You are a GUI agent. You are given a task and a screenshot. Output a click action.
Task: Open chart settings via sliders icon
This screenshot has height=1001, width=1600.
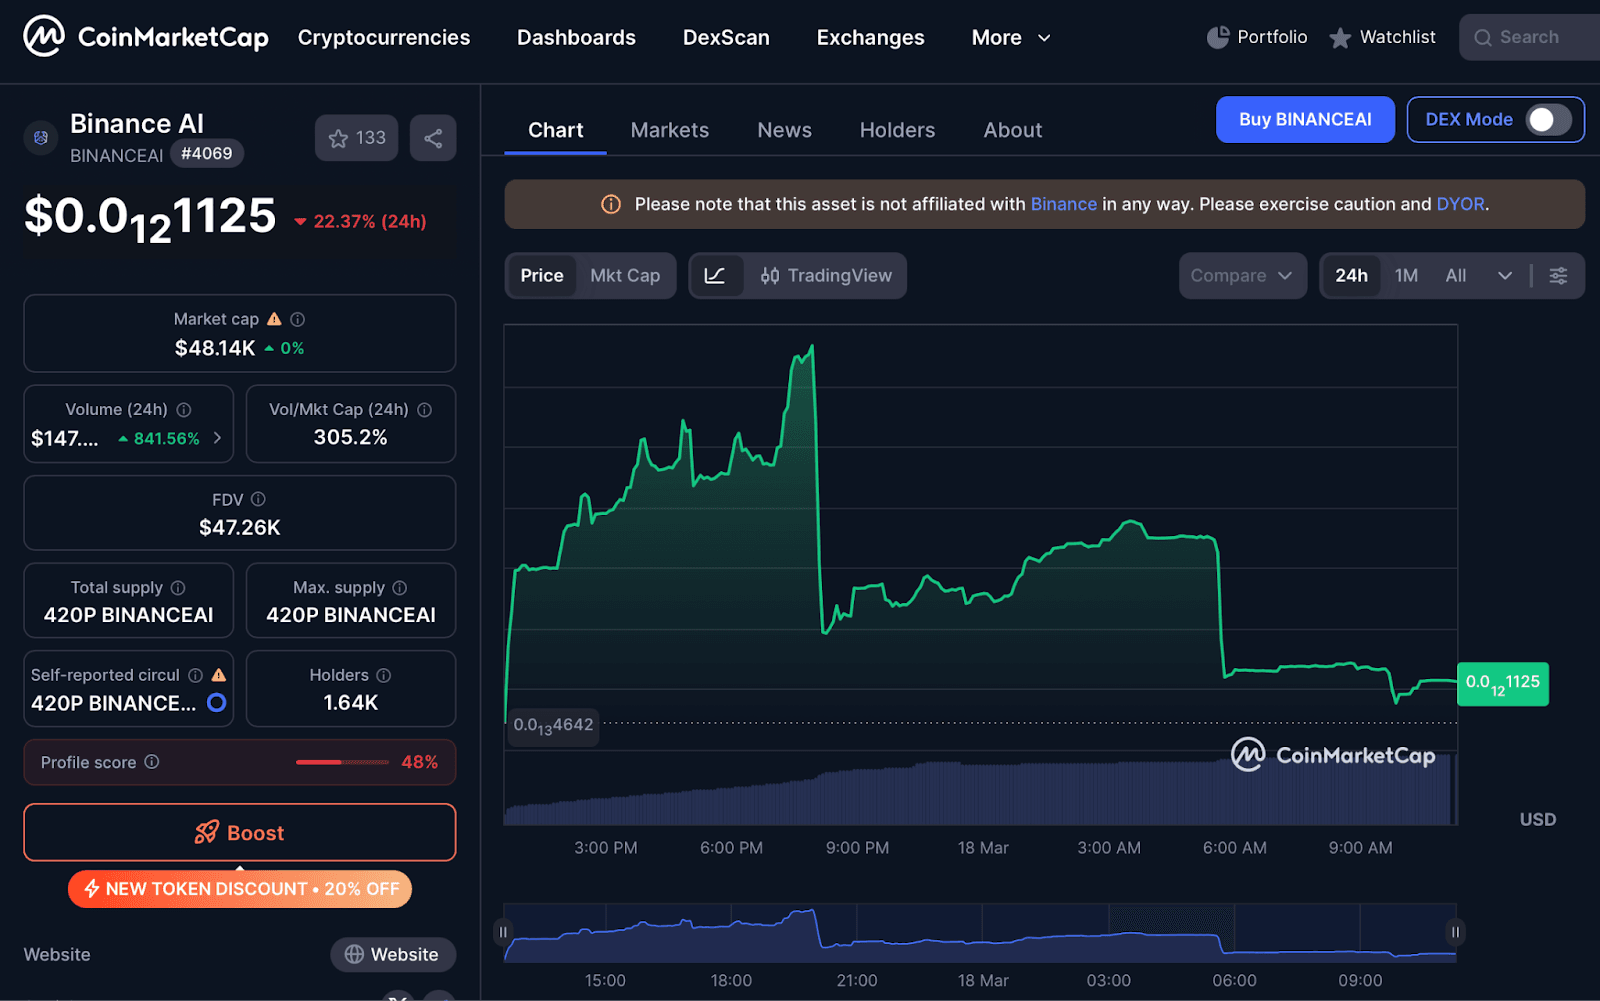pyautogui.click(x=1559, y=275)
